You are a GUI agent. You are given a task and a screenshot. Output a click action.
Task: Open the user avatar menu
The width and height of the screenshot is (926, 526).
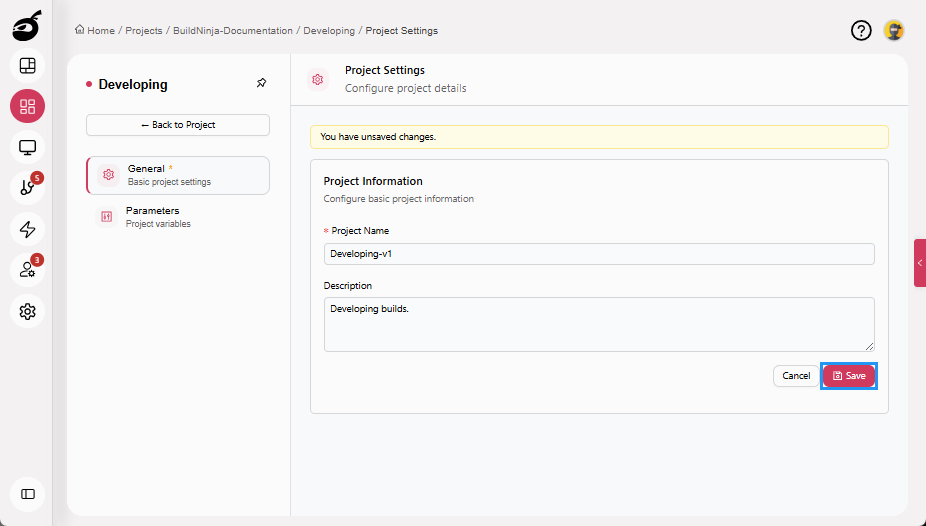[894, 30]
